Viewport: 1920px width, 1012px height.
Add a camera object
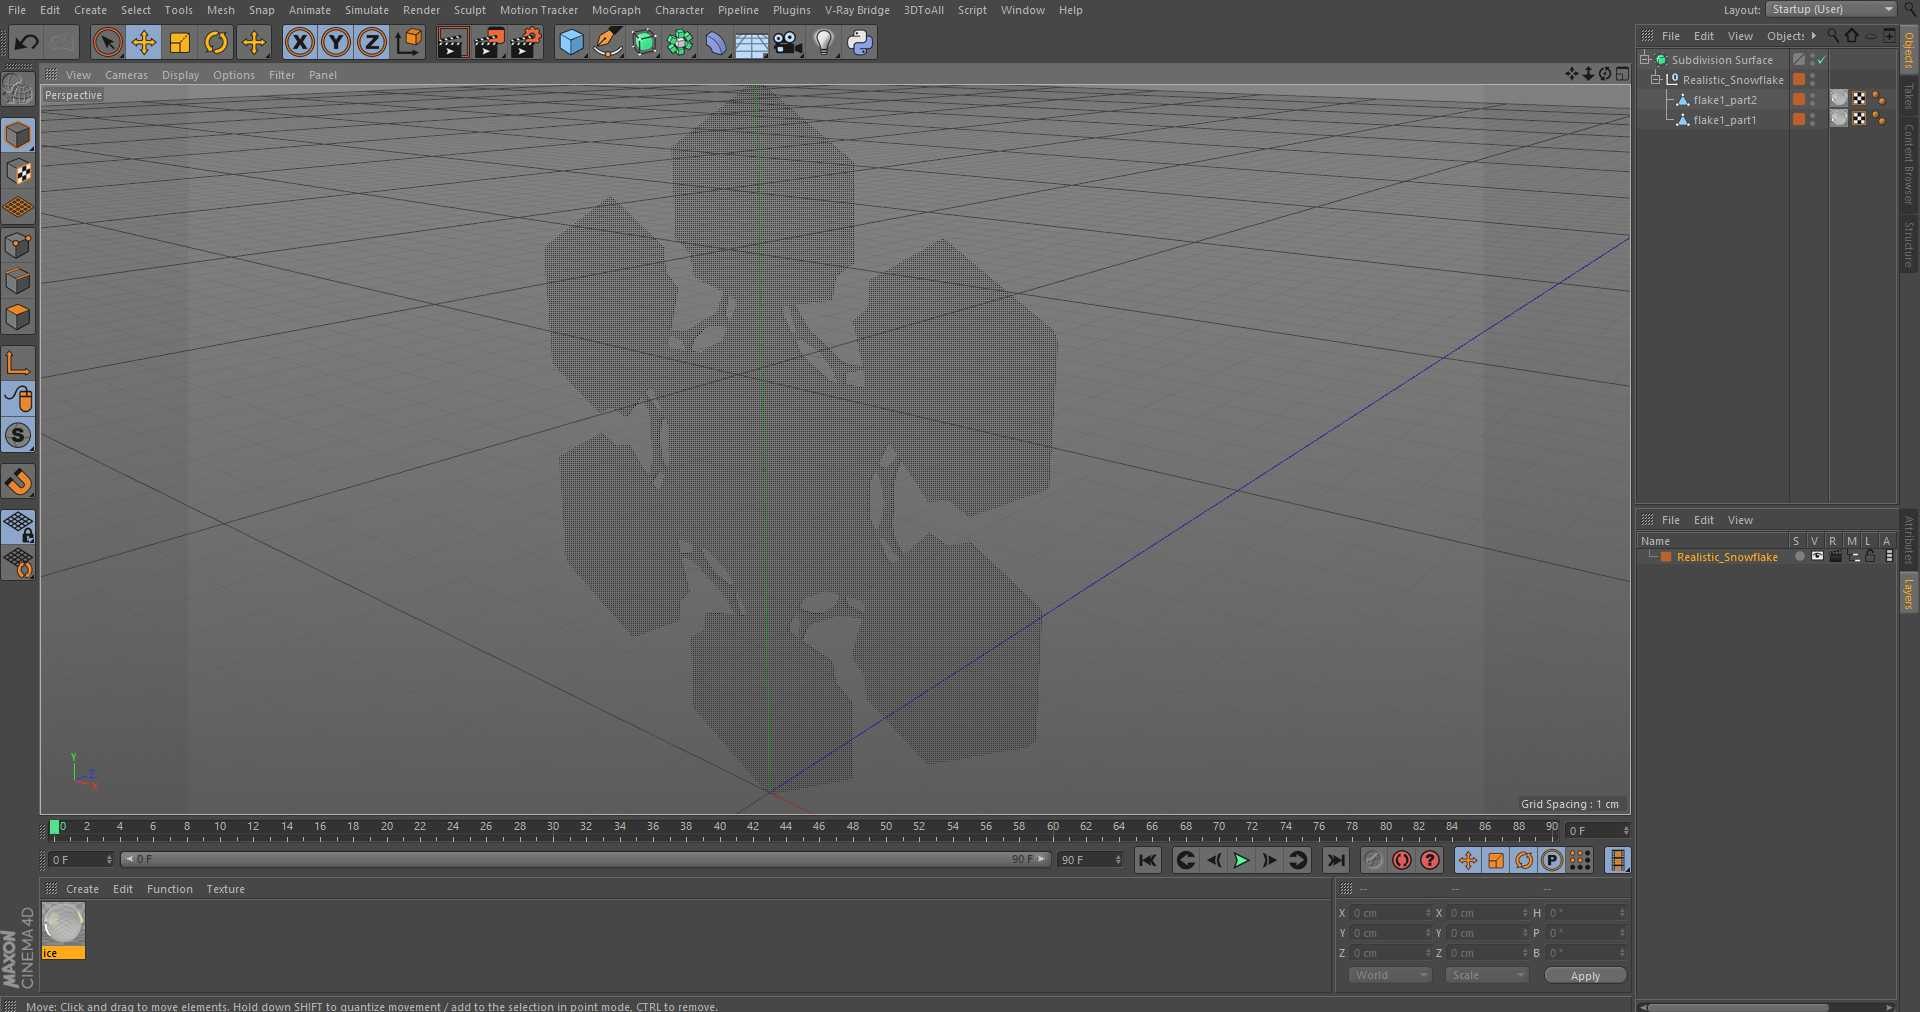pyautogui.click(x=788, y=42)
